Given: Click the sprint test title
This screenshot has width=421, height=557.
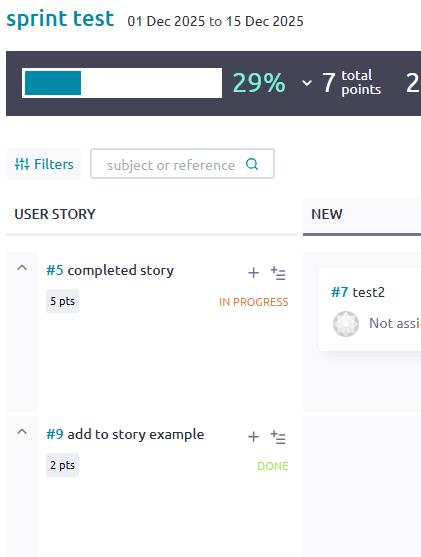Looking at the screenshot, I should (60, 19).
